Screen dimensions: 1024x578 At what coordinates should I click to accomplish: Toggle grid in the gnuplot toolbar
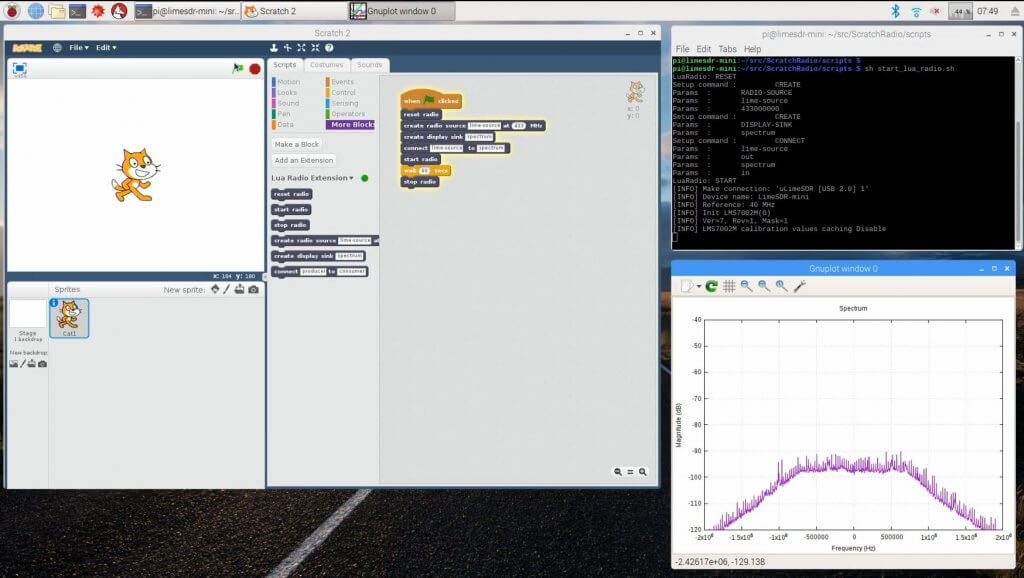pos(729,286)
